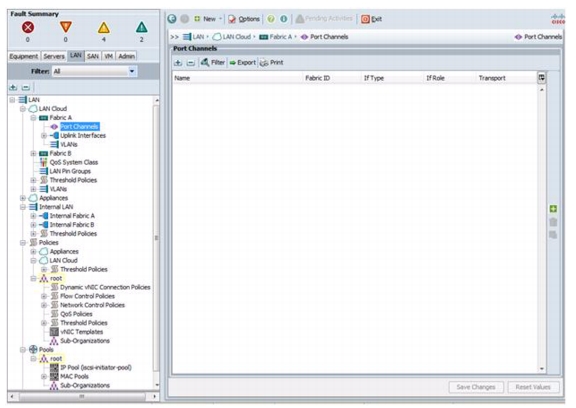
Task: Open the green help question icon
Action: coord(271,19)
